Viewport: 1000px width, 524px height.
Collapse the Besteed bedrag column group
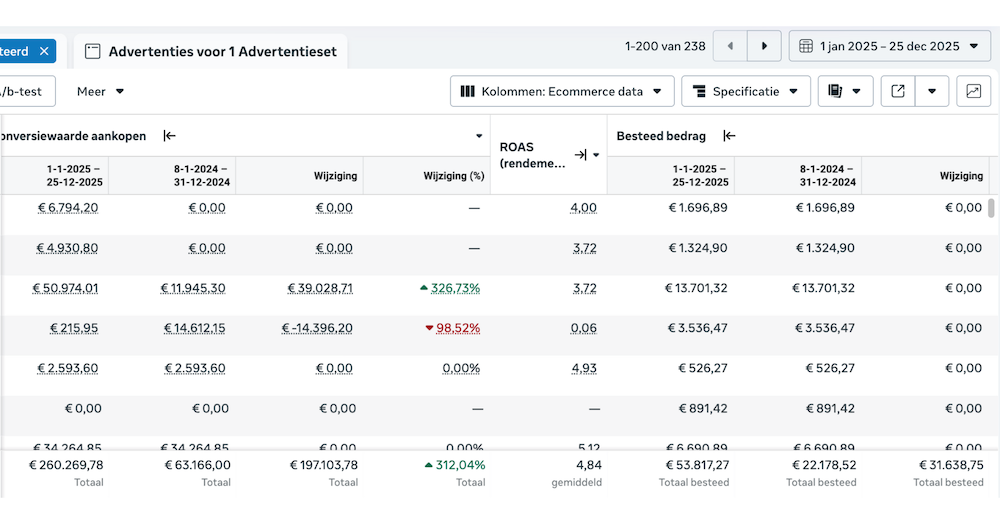(730, 136)
